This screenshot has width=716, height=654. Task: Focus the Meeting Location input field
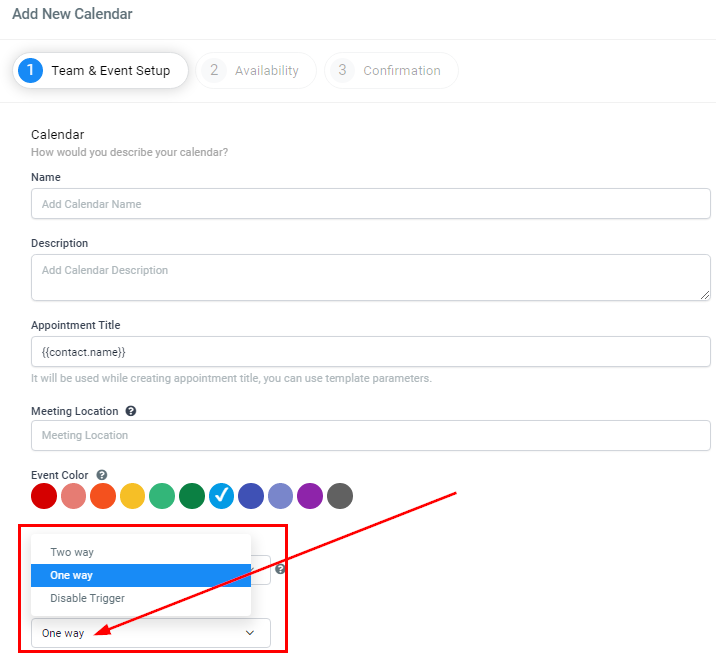pos(370,436)
